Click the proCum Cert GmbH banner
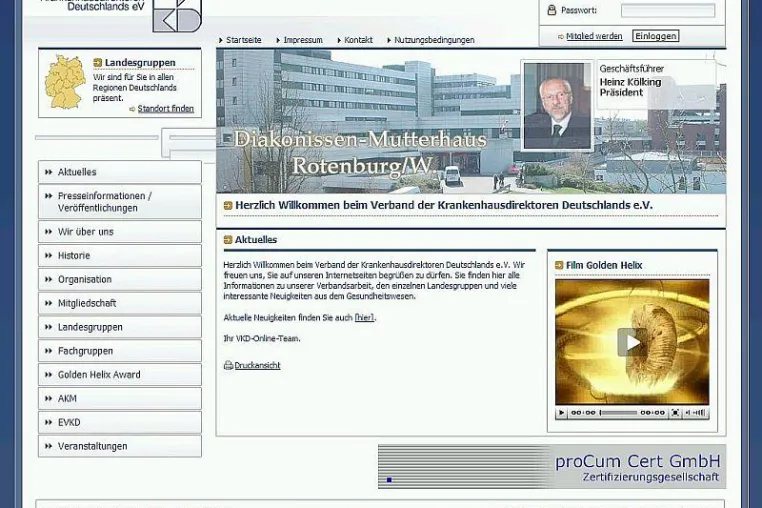762x508 pixels. pos(552,466)
